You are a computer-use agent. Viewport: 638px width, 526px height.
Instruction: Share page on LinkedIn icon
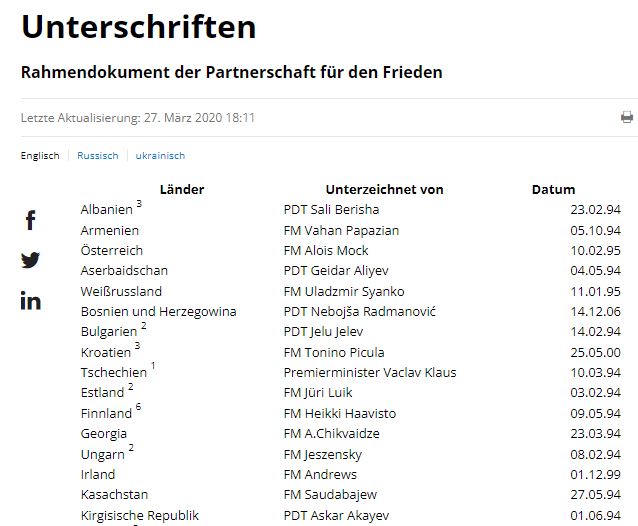(x=31, y=300)
